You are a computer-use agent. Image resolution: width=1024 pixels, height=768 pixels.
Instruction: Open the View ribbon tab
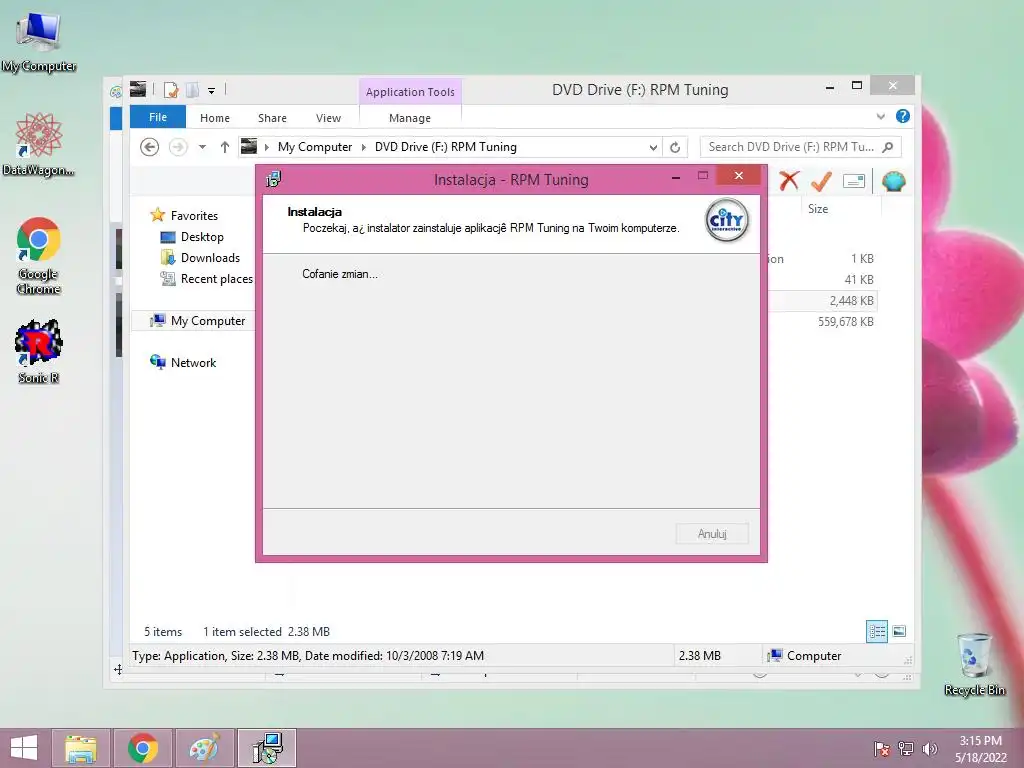click(328, 118)
